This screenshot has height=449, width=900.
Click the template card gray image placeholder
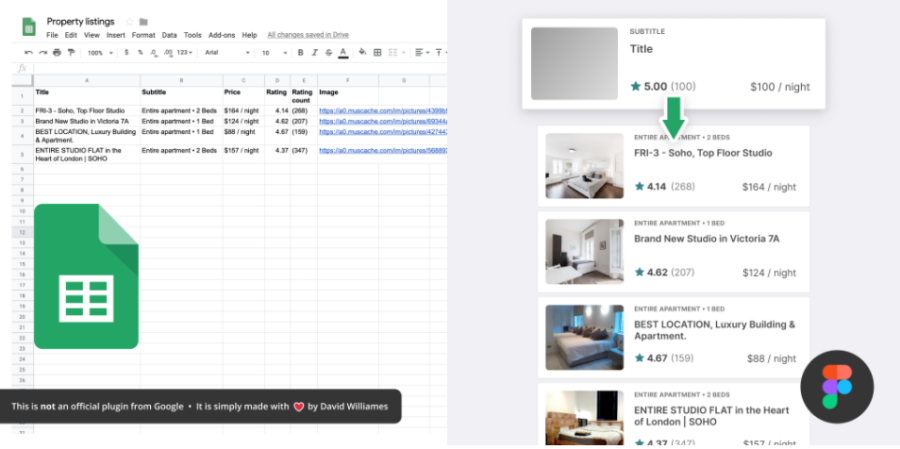(574, 64)
